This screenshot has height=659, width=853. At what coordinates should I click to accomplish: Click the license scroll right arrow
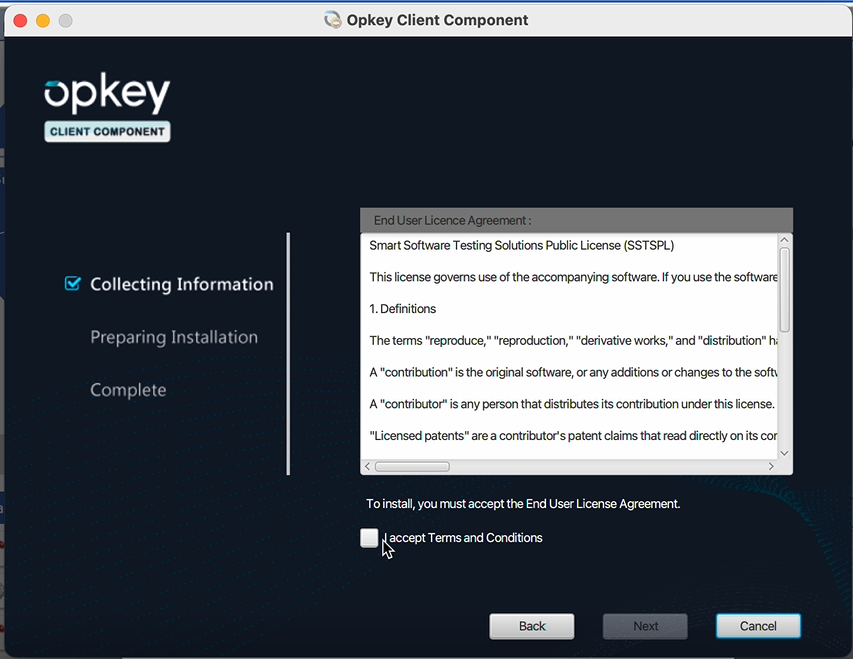point(771,466)
